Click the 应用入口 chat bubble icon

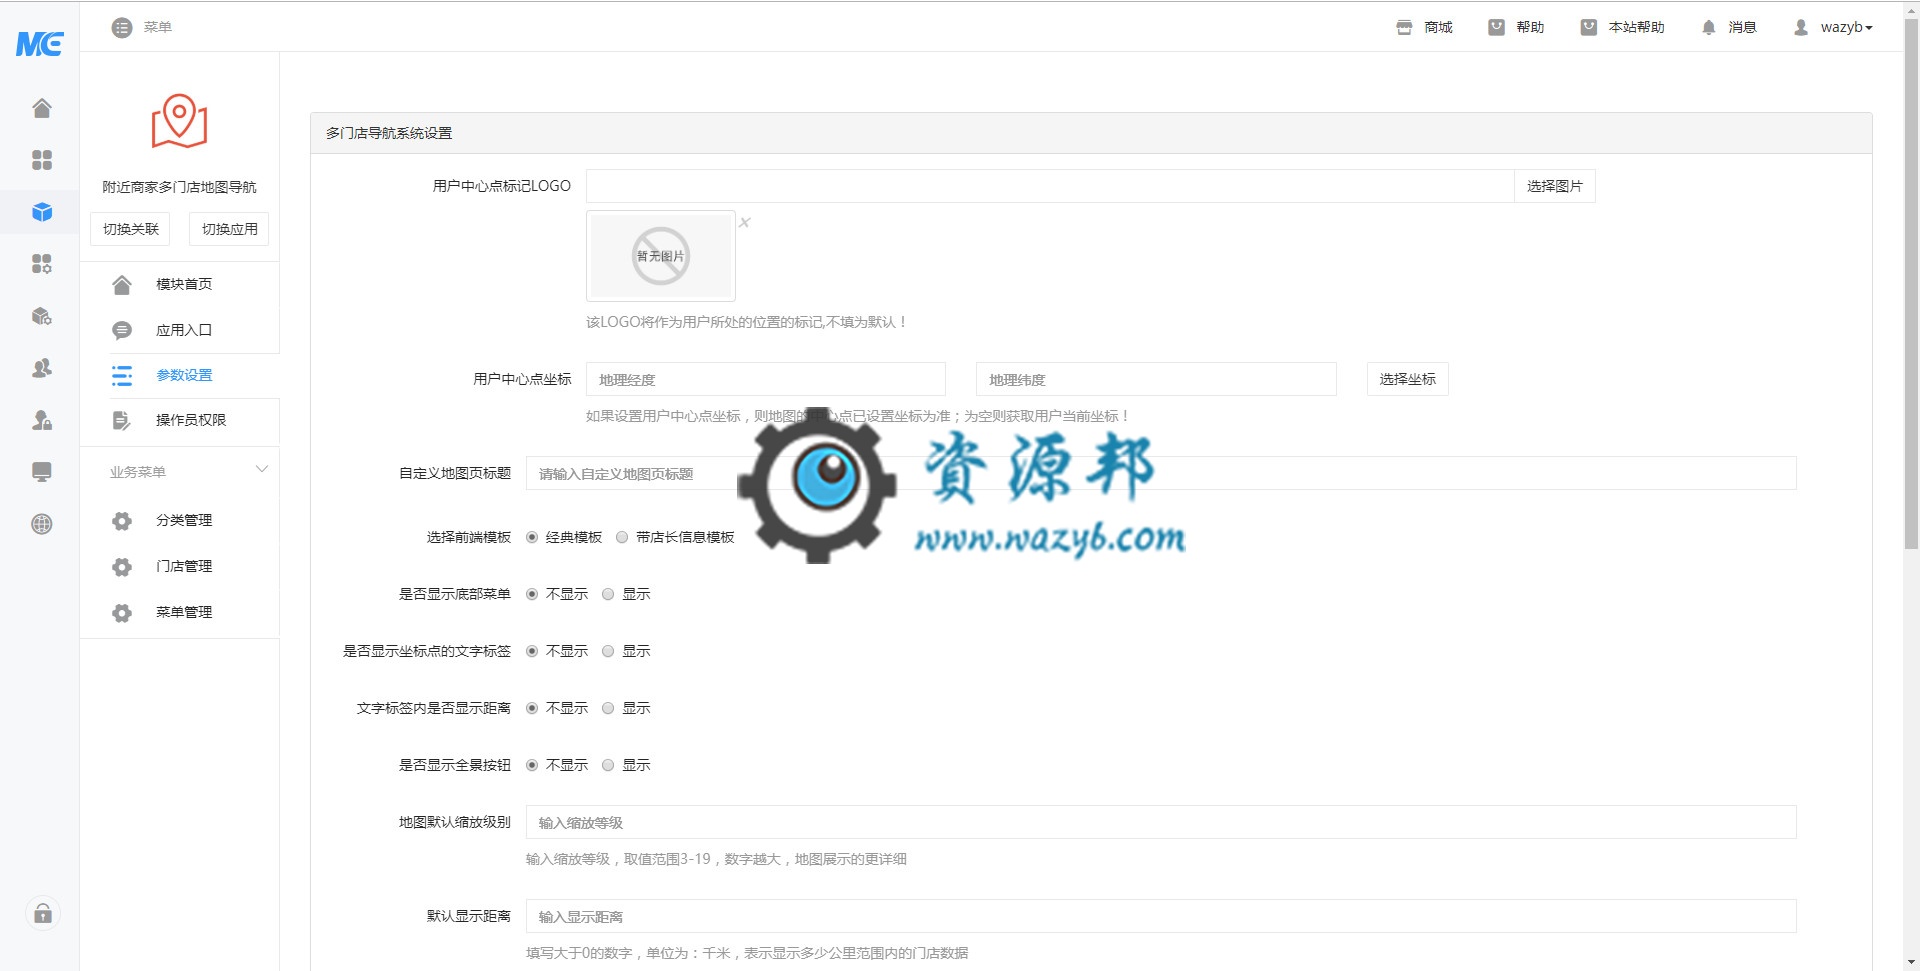pyautogui.click(x=122, y=330)
